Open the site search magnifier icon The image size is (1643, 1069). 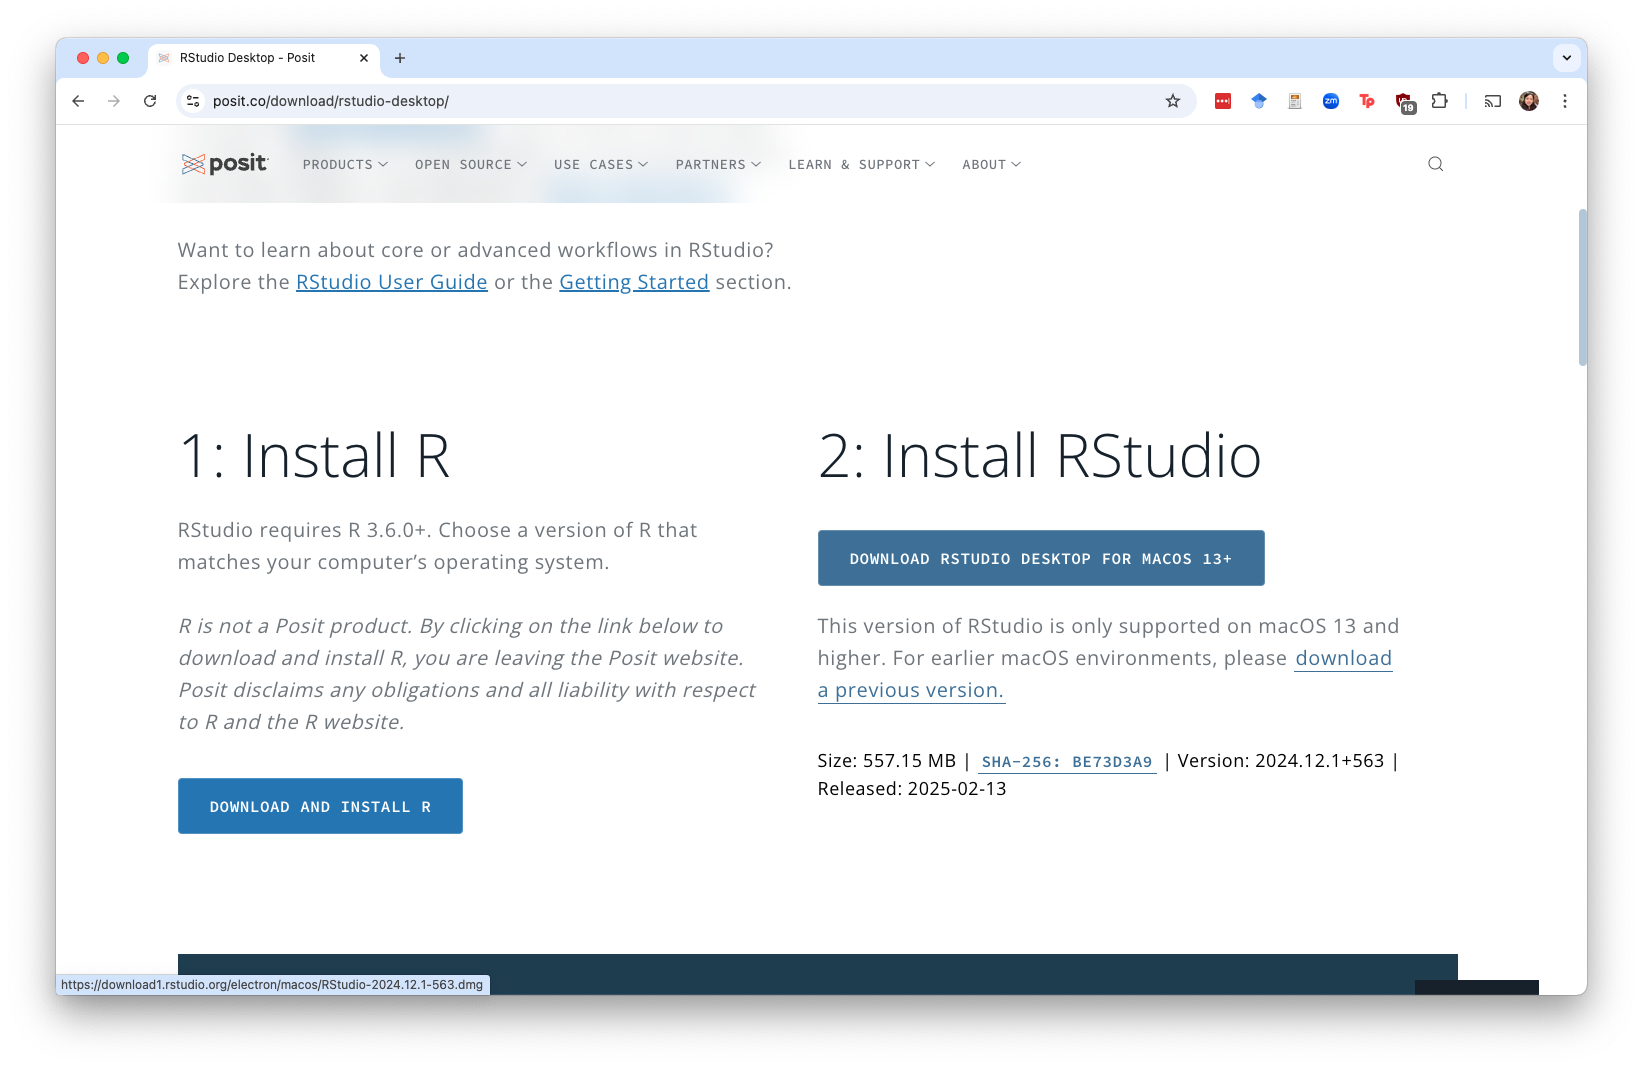coord(1435,164)
